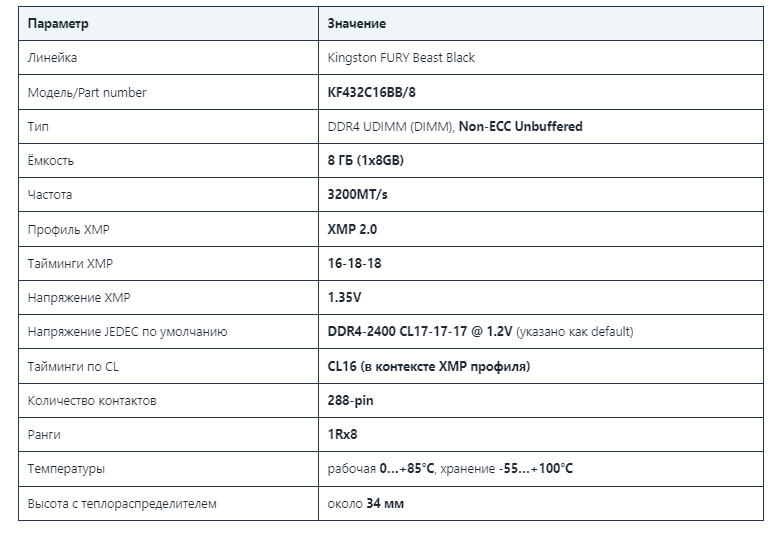Click the '8 ГБ (1x8GB)' capacity value
The image size is (774, 538).
click(x=365, y=160)
